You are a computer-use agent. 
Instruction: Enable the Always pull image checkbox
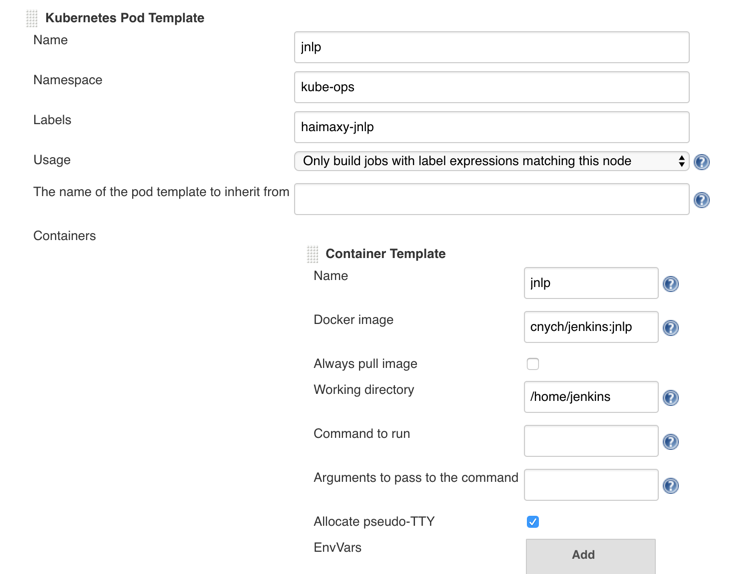533,364
